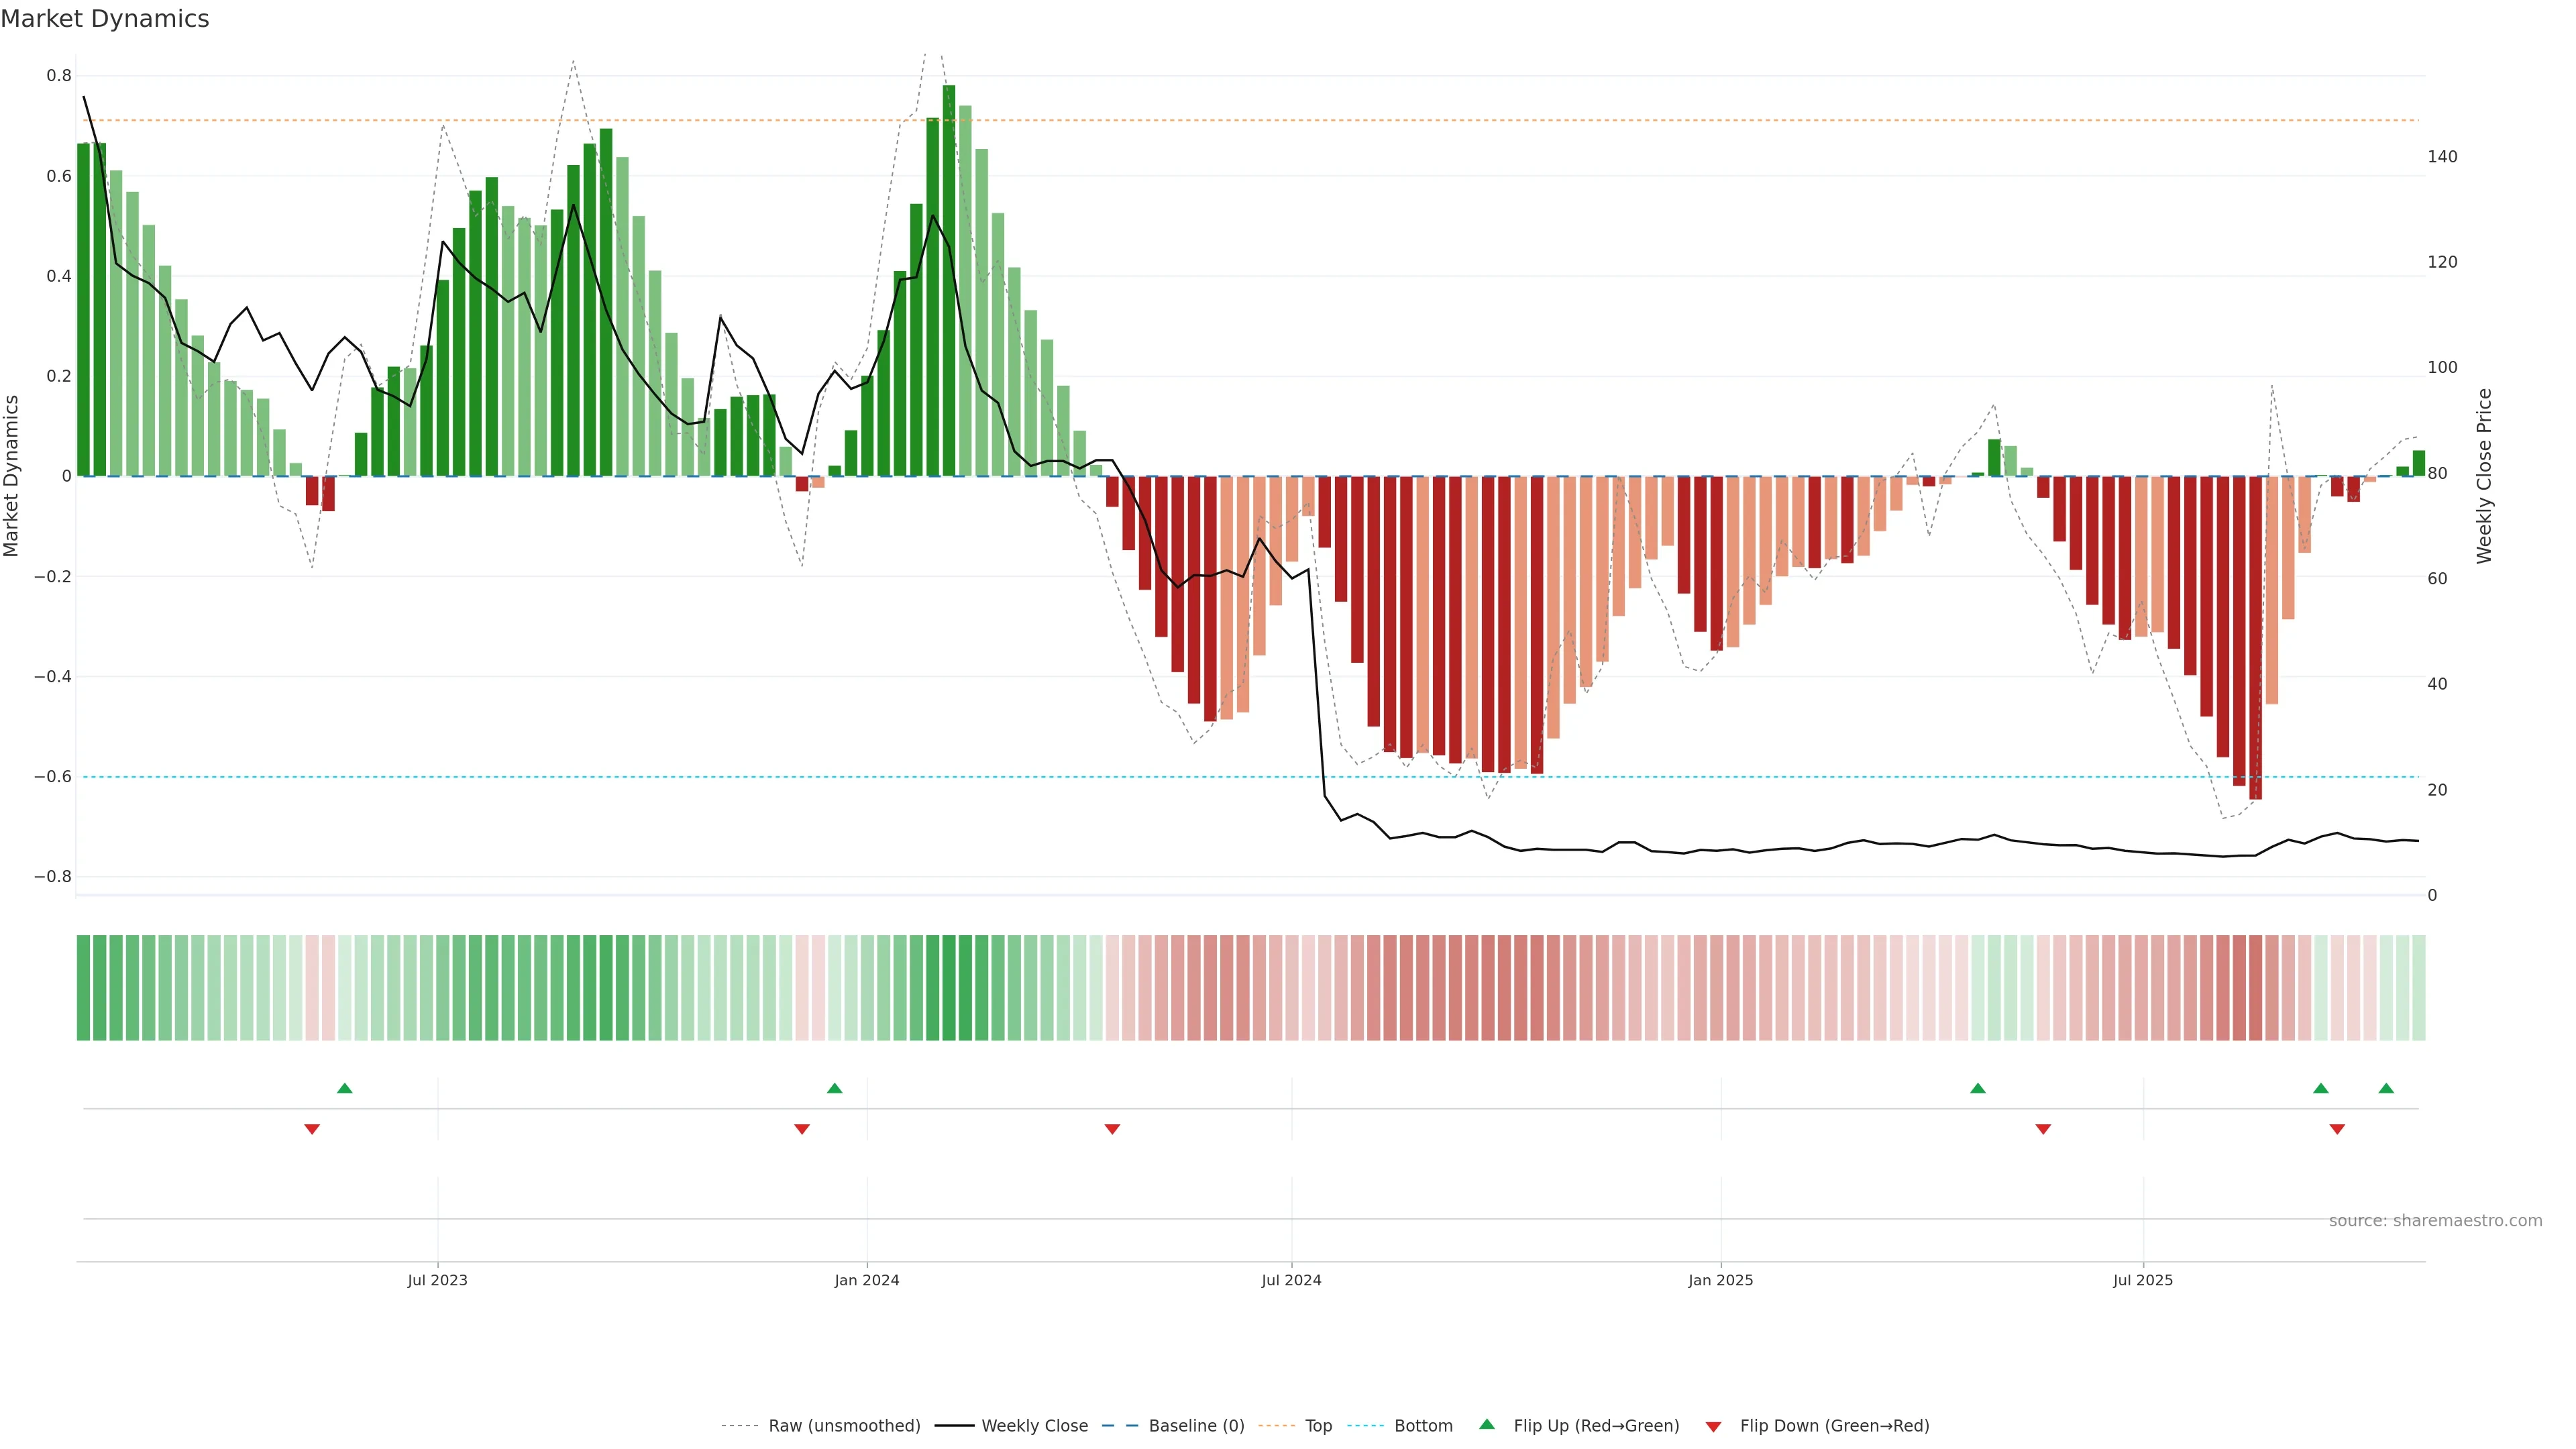Click the leftmost red flip-down triangle marker
This screenshot has height=1449, width=2576.
click(x=312, y=1129)
